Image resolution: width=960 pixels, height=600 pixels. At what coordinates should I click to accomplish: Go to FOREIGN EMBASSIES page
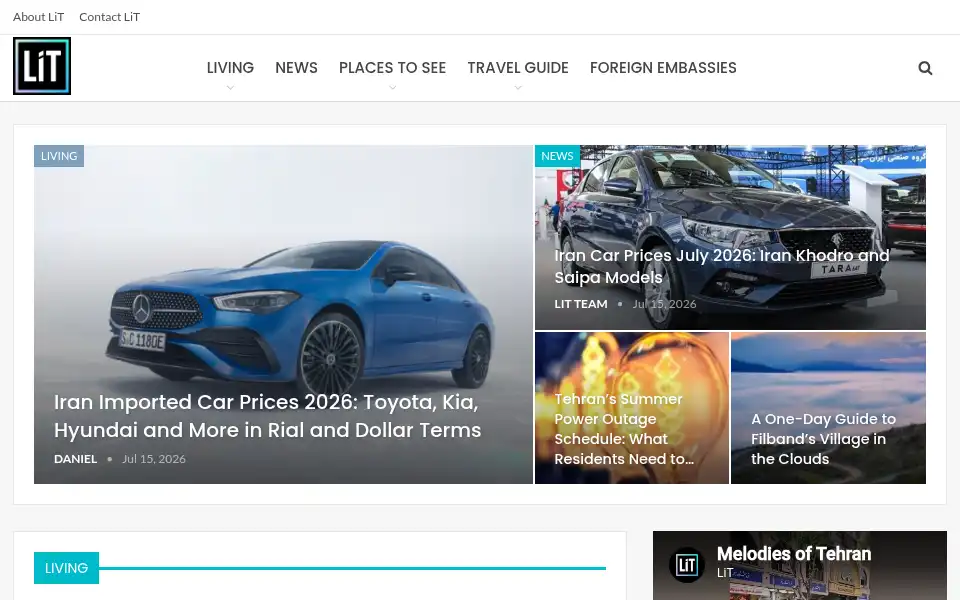(x=663, y=68)
